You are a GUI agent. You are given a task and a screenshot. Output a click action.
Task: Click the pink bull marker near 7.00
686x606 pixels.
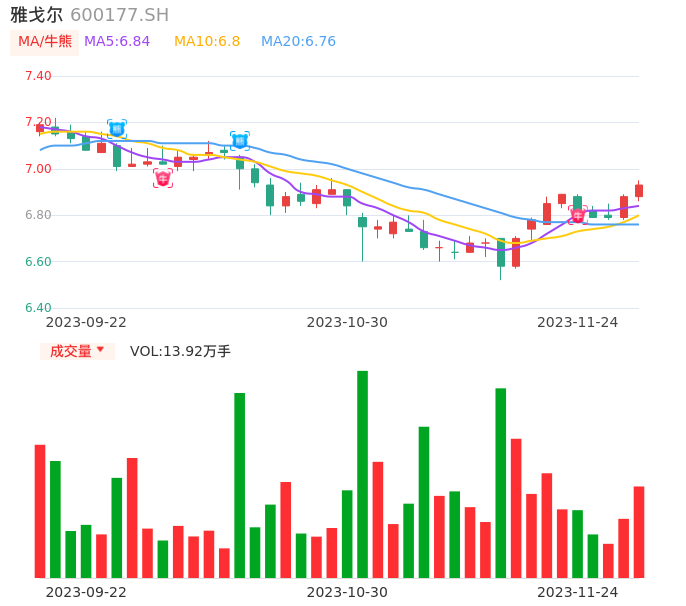tap(163, 179)
